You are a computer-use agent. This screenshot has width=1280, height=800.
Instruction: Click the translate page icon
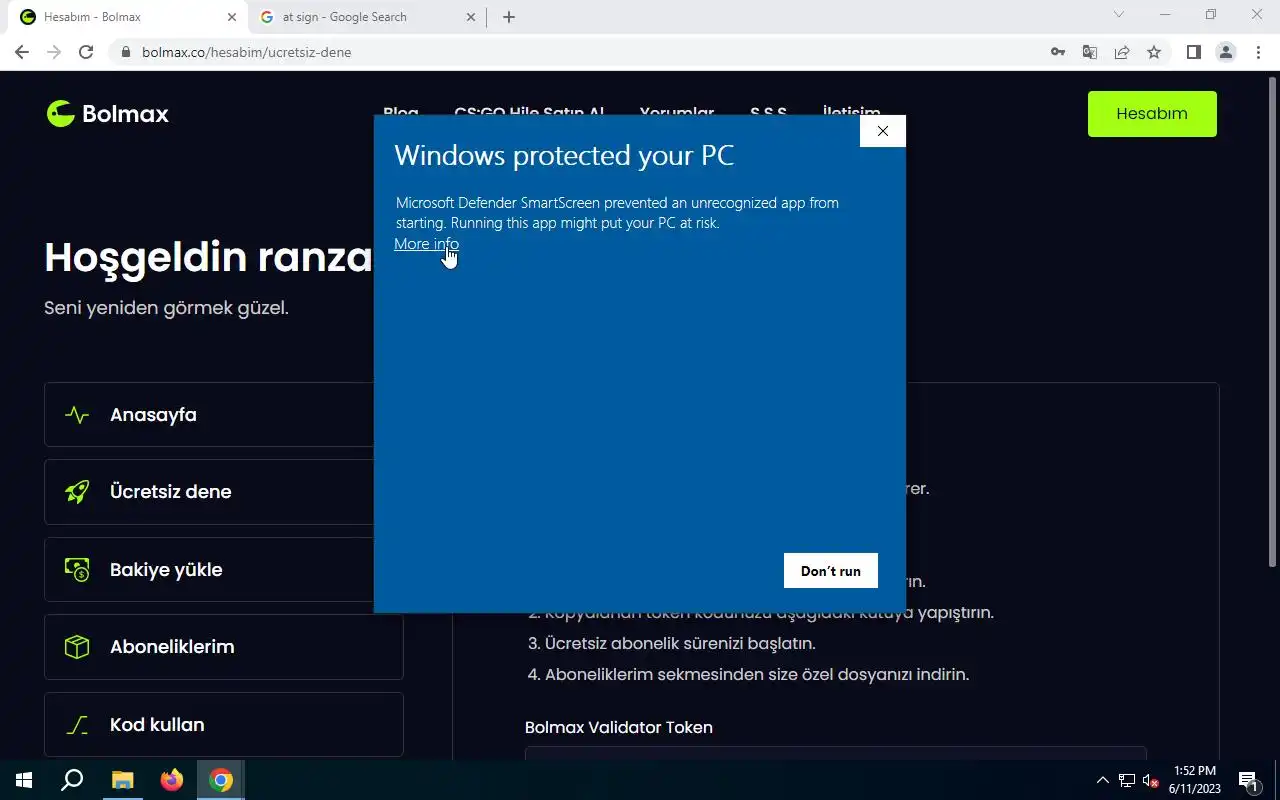tap(1090, 52)
